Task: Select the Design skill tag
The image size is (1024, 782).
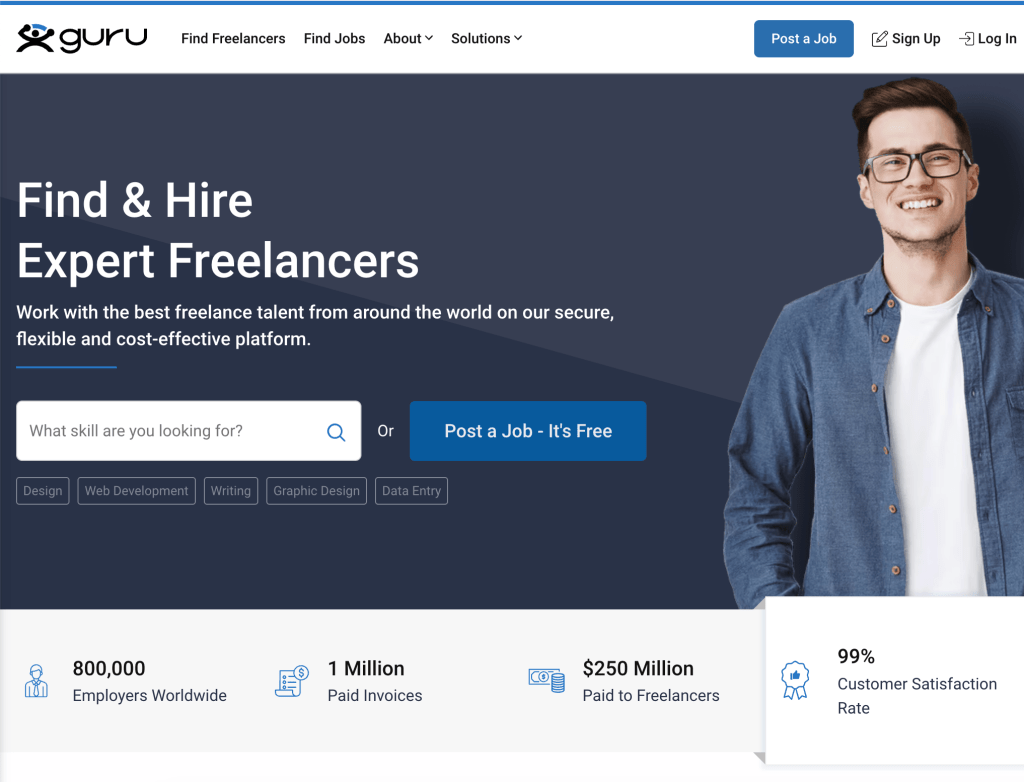Action: point(42,491)
